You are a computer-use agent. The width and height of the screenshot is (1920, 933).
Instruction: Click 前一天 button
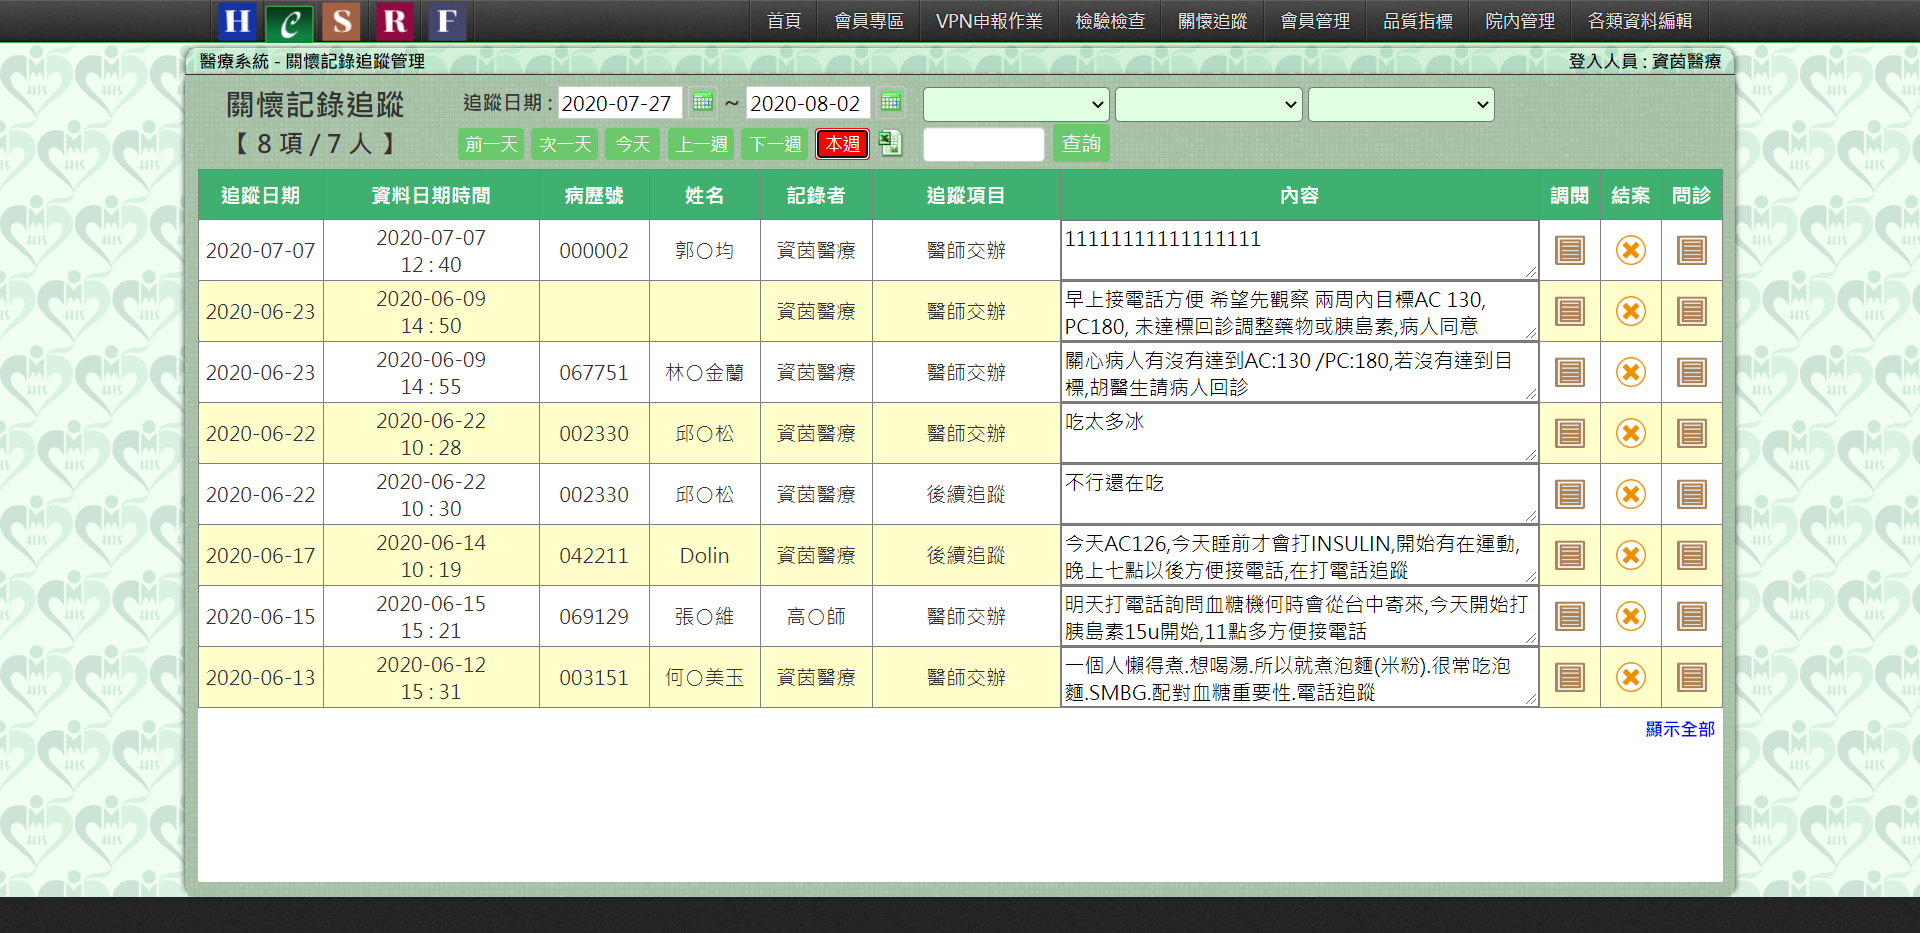point(491,144)
